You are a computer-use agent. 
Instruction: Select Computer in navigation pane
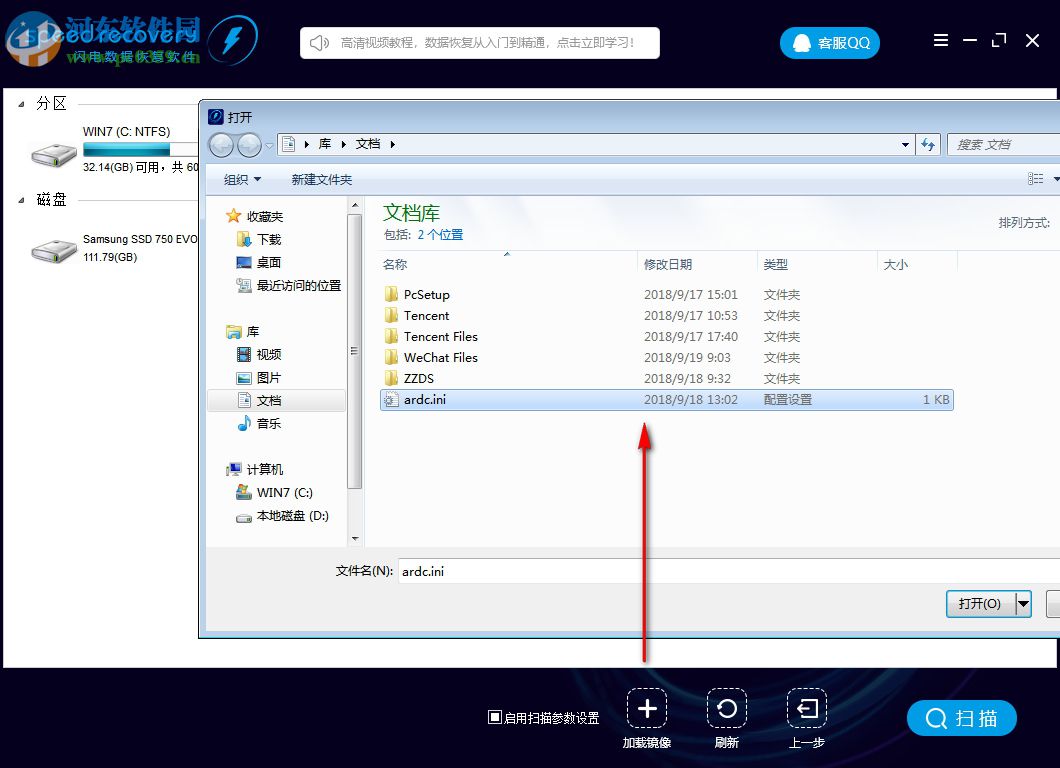click(x=255, y=469)
